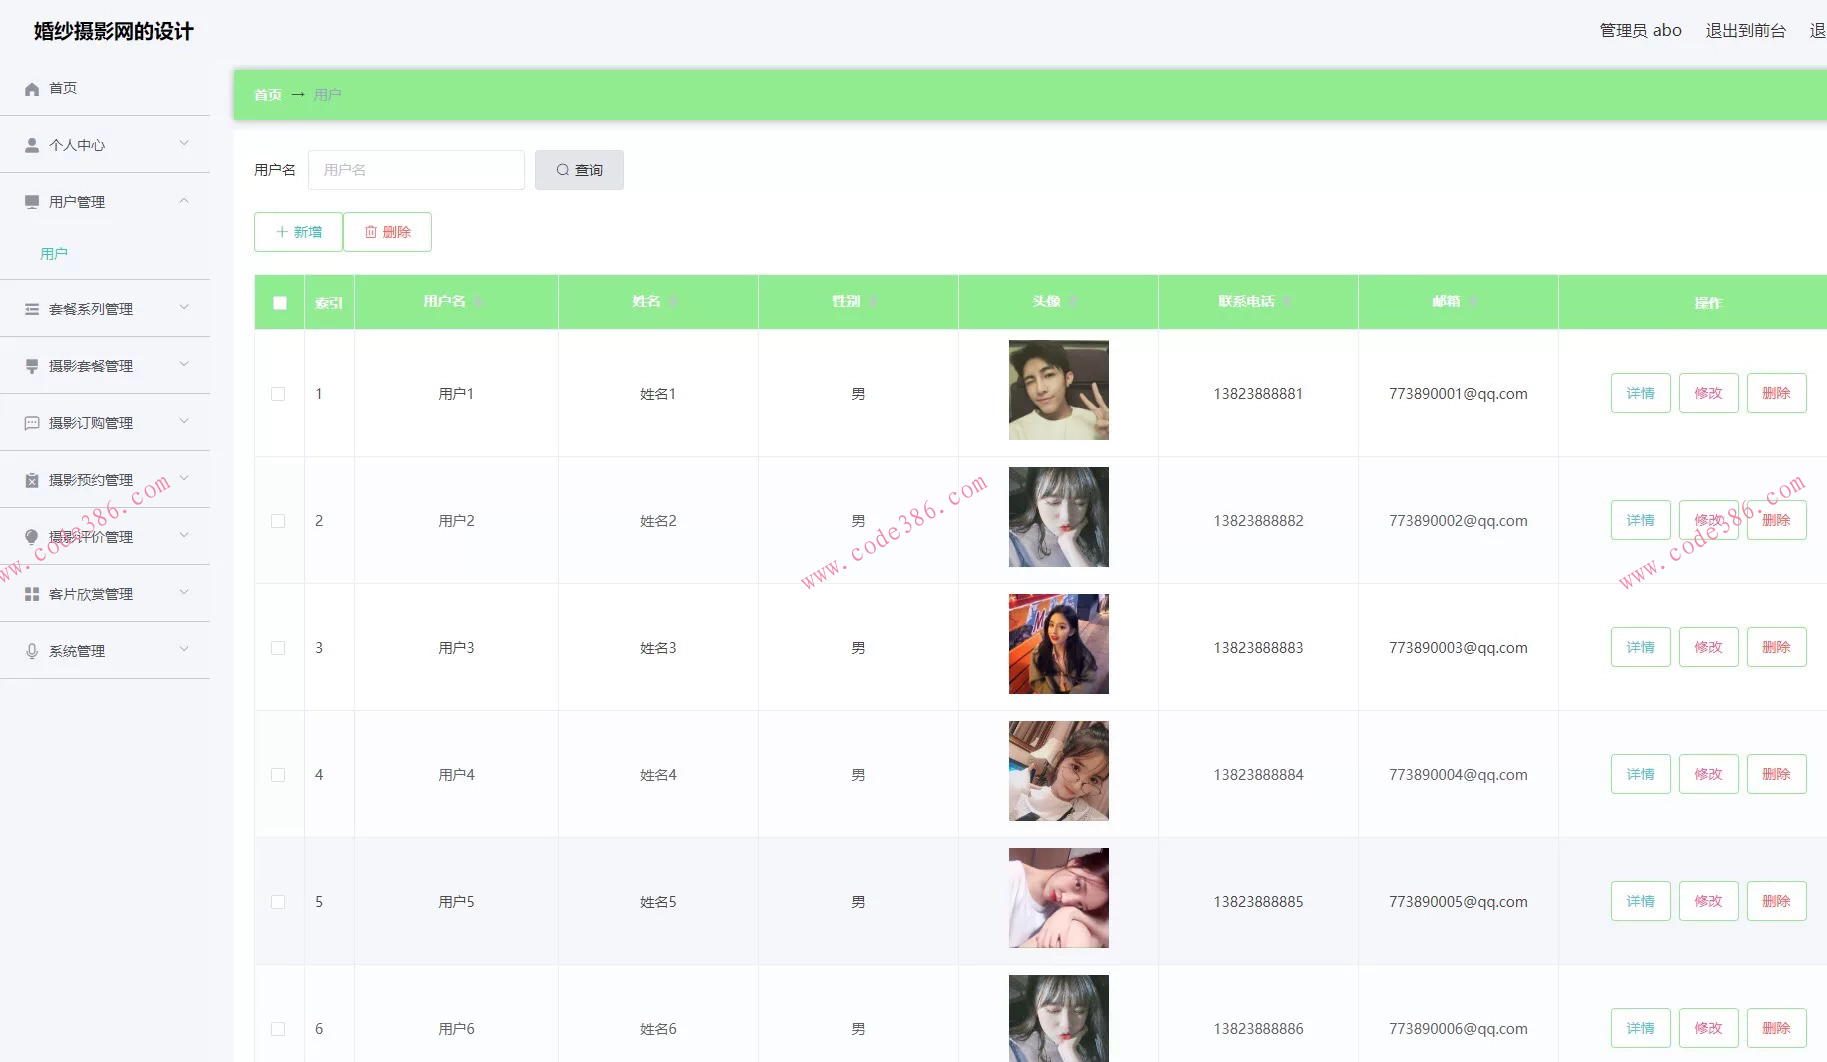This screenshot has height=1062, width=1827.
Task: Click 修改 for 用户3
Action: (1708, 647)
